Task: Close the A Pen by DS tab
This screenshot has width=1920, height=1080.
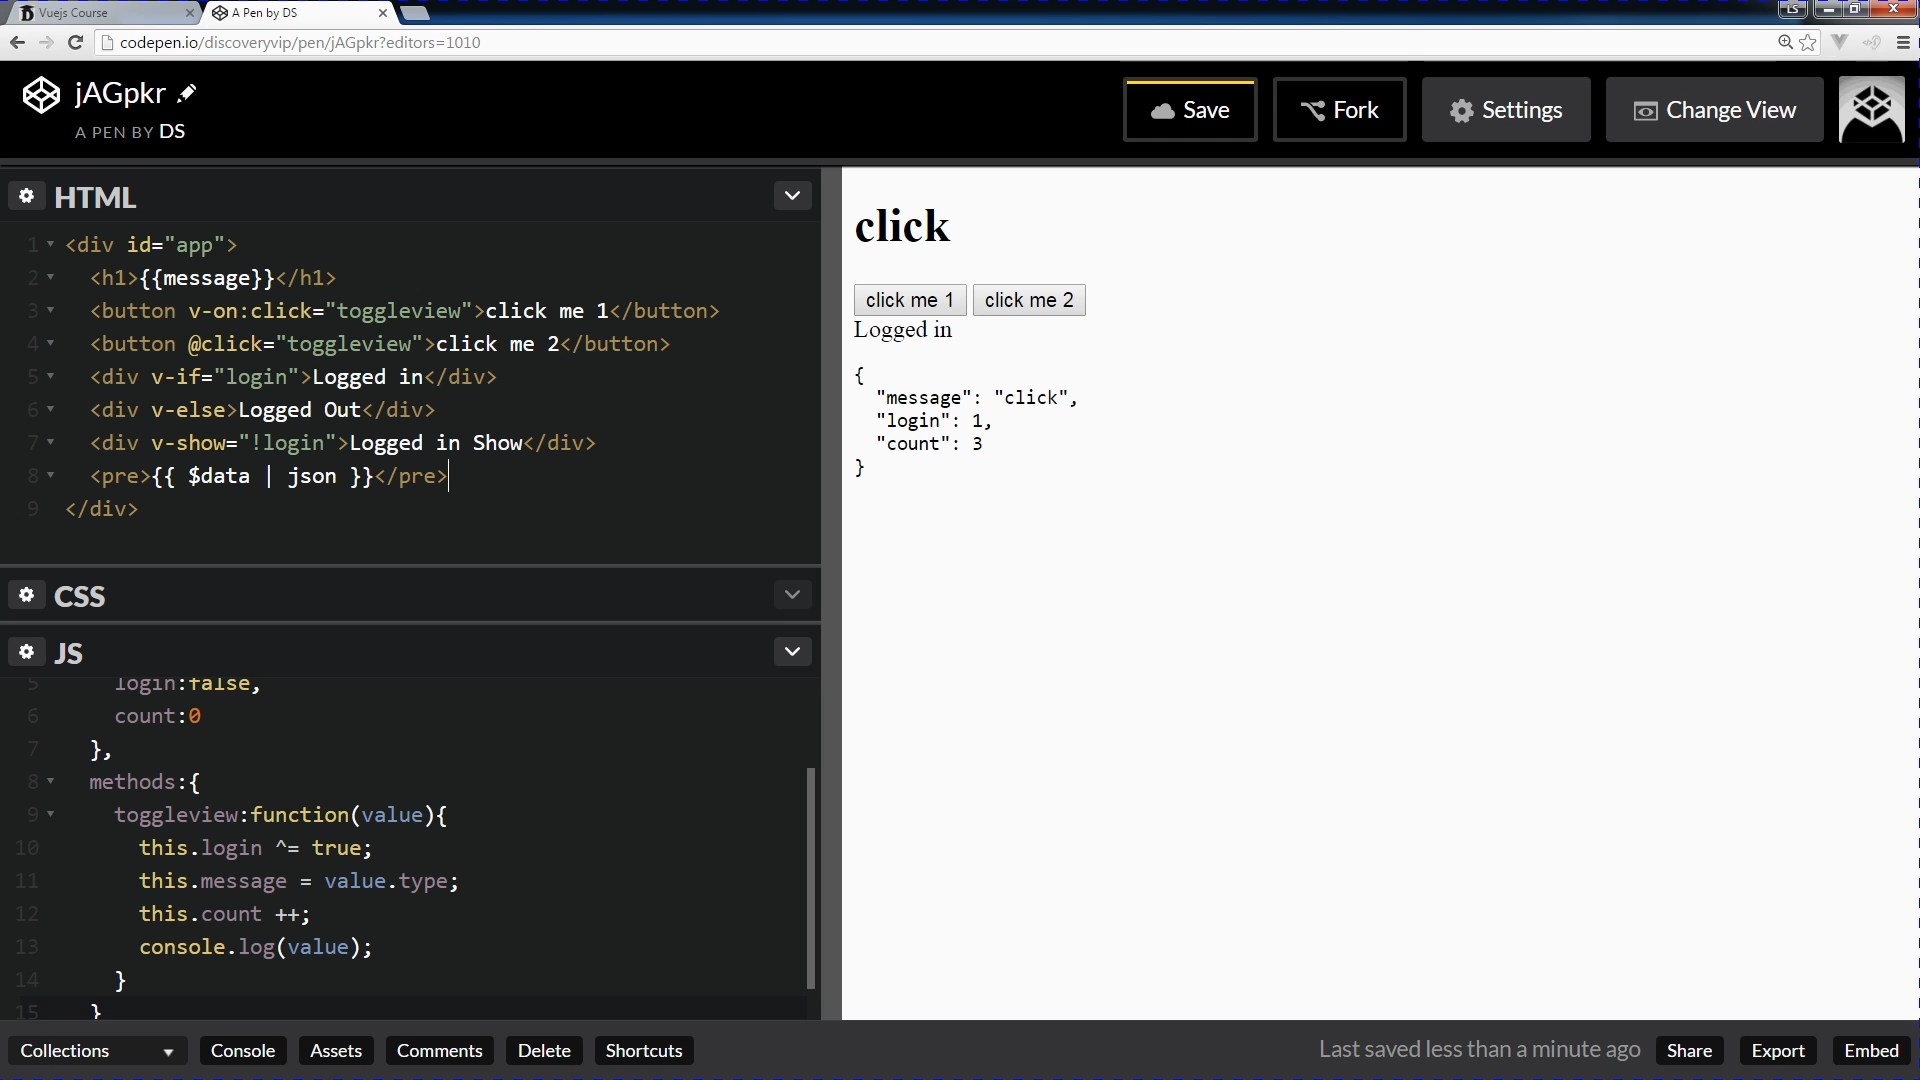Action: pyautogui.click(x=383, y=13)
